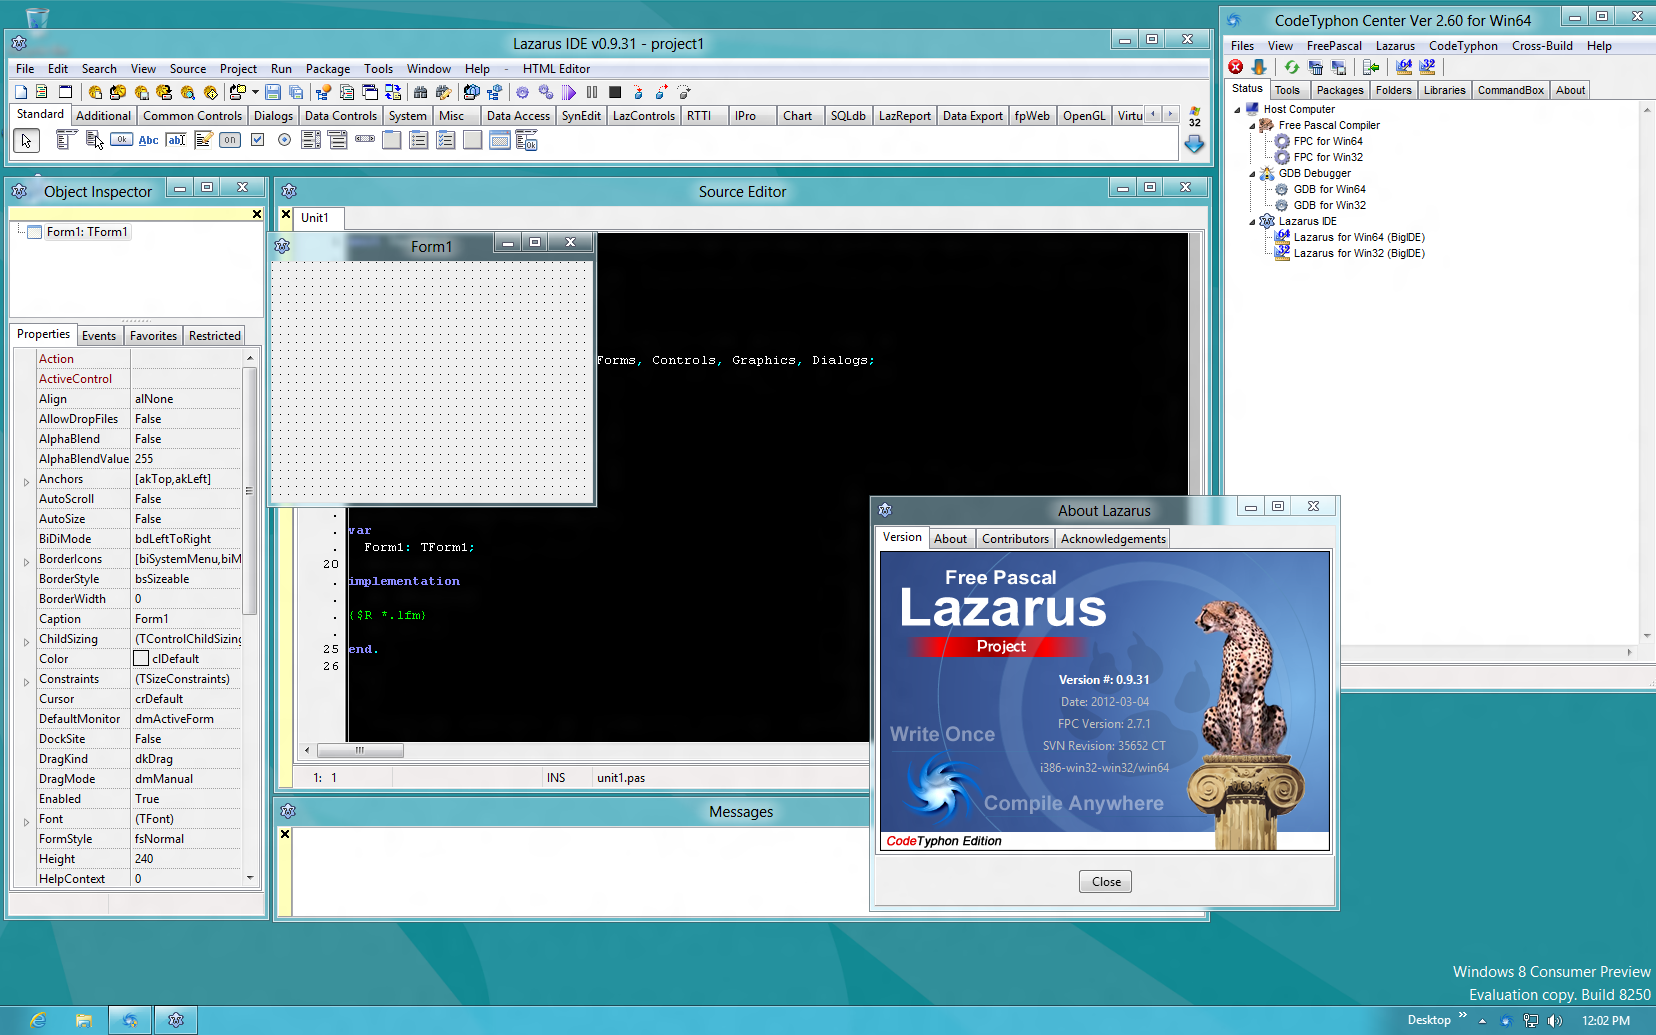Collapse the Lazarus IDE tree node
The image size is (1656, 1035).
coord(1252,222)
